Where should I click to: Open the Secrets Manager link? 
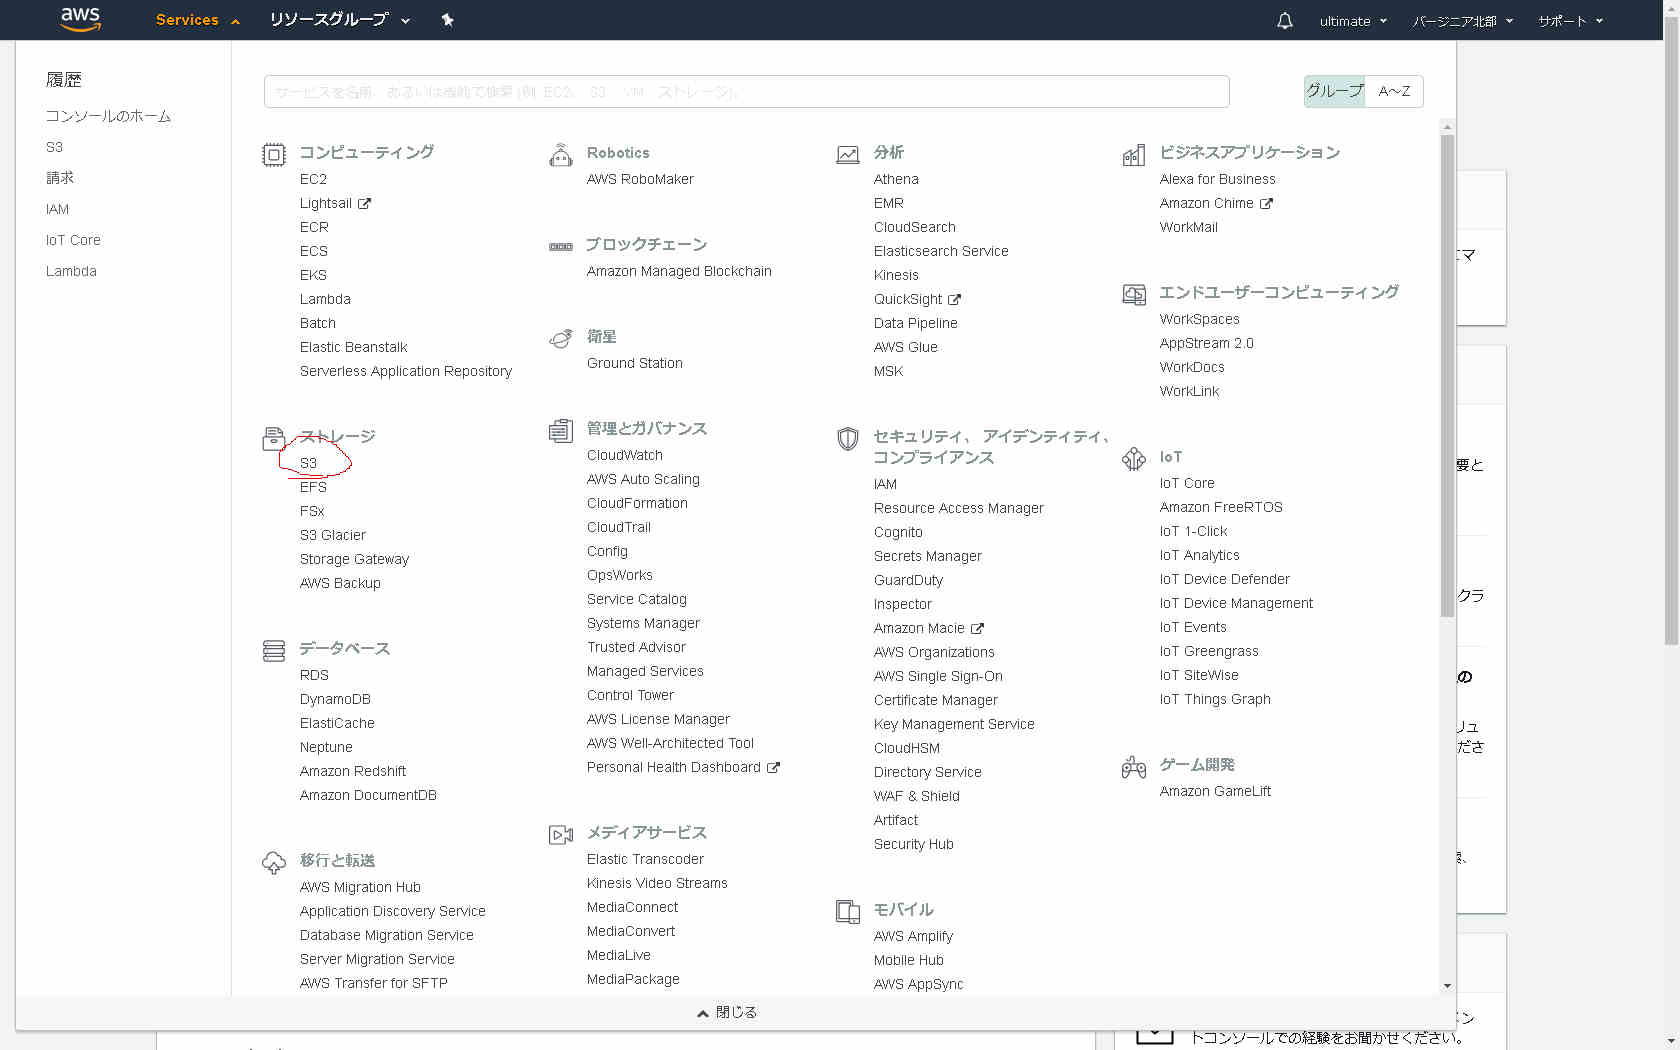[x=928, y=556]
